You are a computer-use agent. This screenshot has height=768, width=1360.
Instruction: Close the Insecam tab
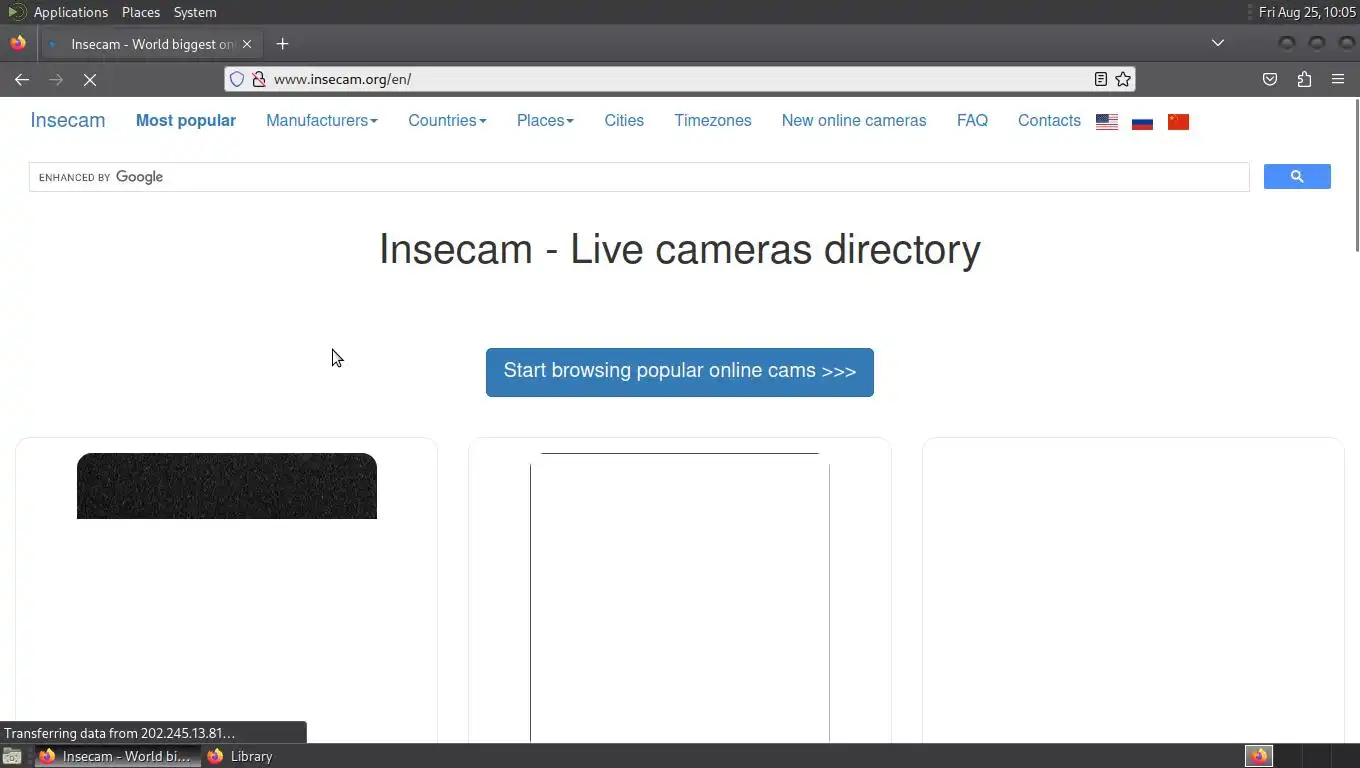(247, 44)
